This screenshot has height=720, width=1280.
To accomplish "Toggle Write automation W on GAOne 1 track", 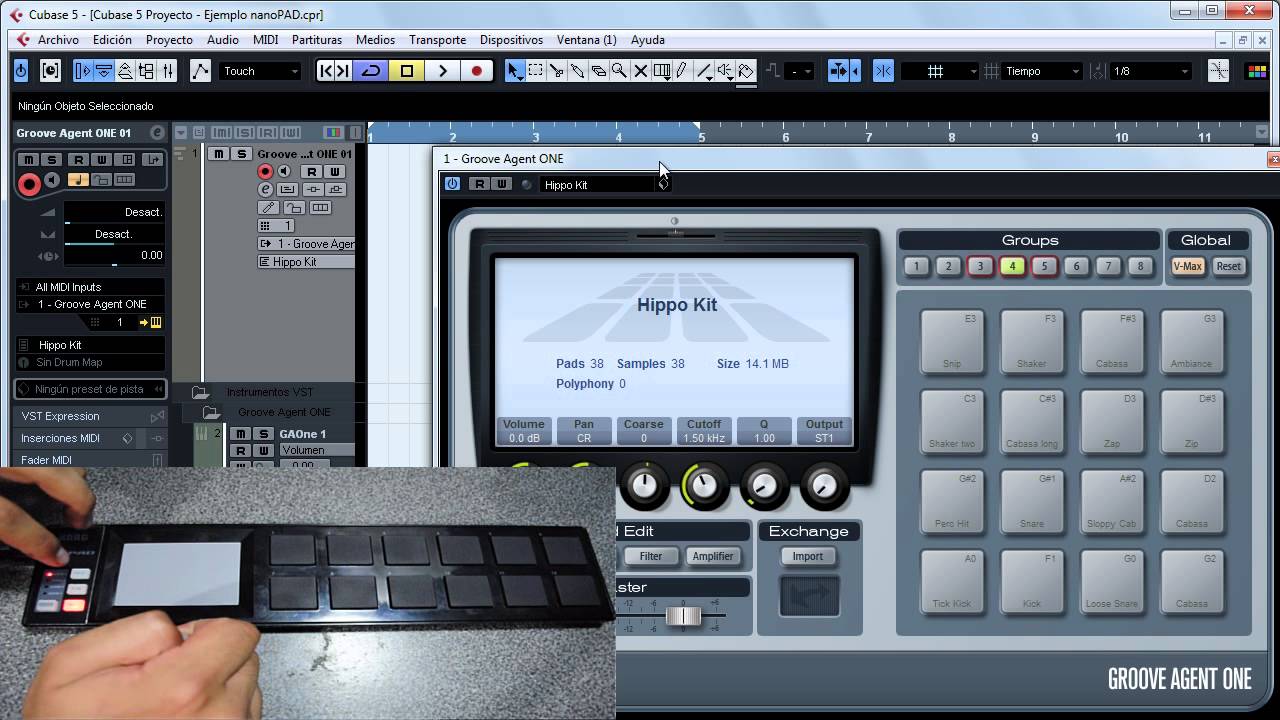I will [x=264, y=451].
